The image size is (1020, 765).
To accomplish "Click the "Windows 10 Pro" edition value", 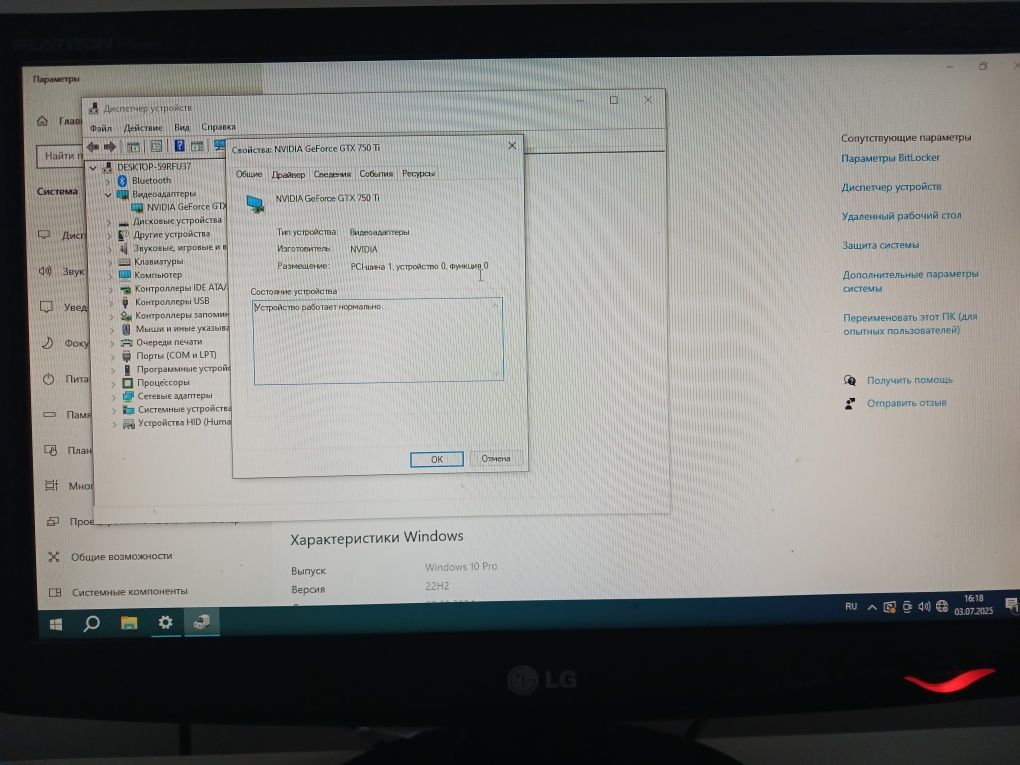I will click(461, 567).
